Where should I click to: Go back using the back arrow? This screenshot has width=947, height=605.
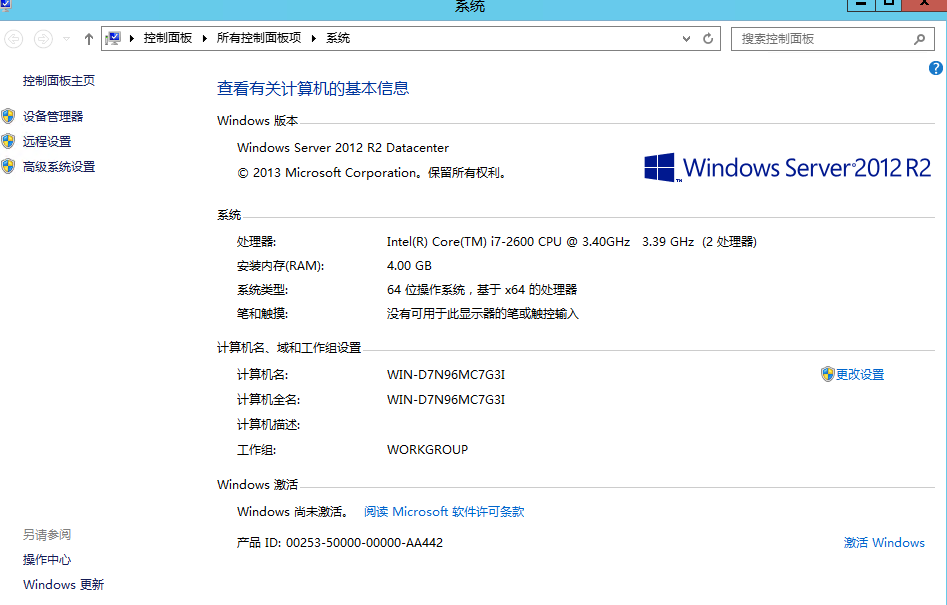(13, 39)
